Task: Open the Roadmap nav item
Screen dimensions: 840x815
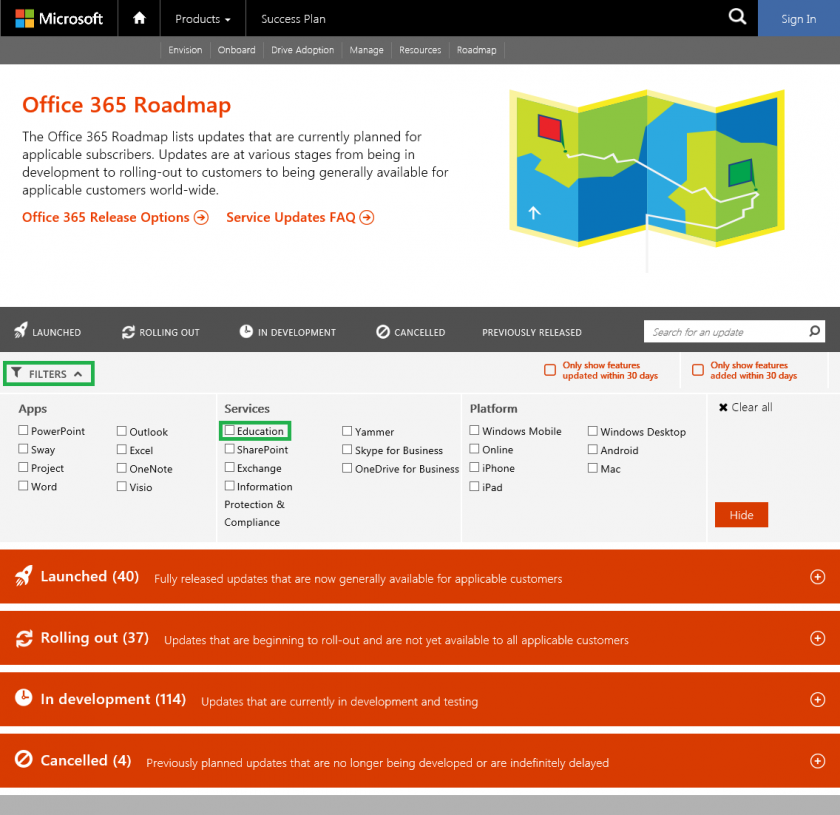Action: coord(476,50)
